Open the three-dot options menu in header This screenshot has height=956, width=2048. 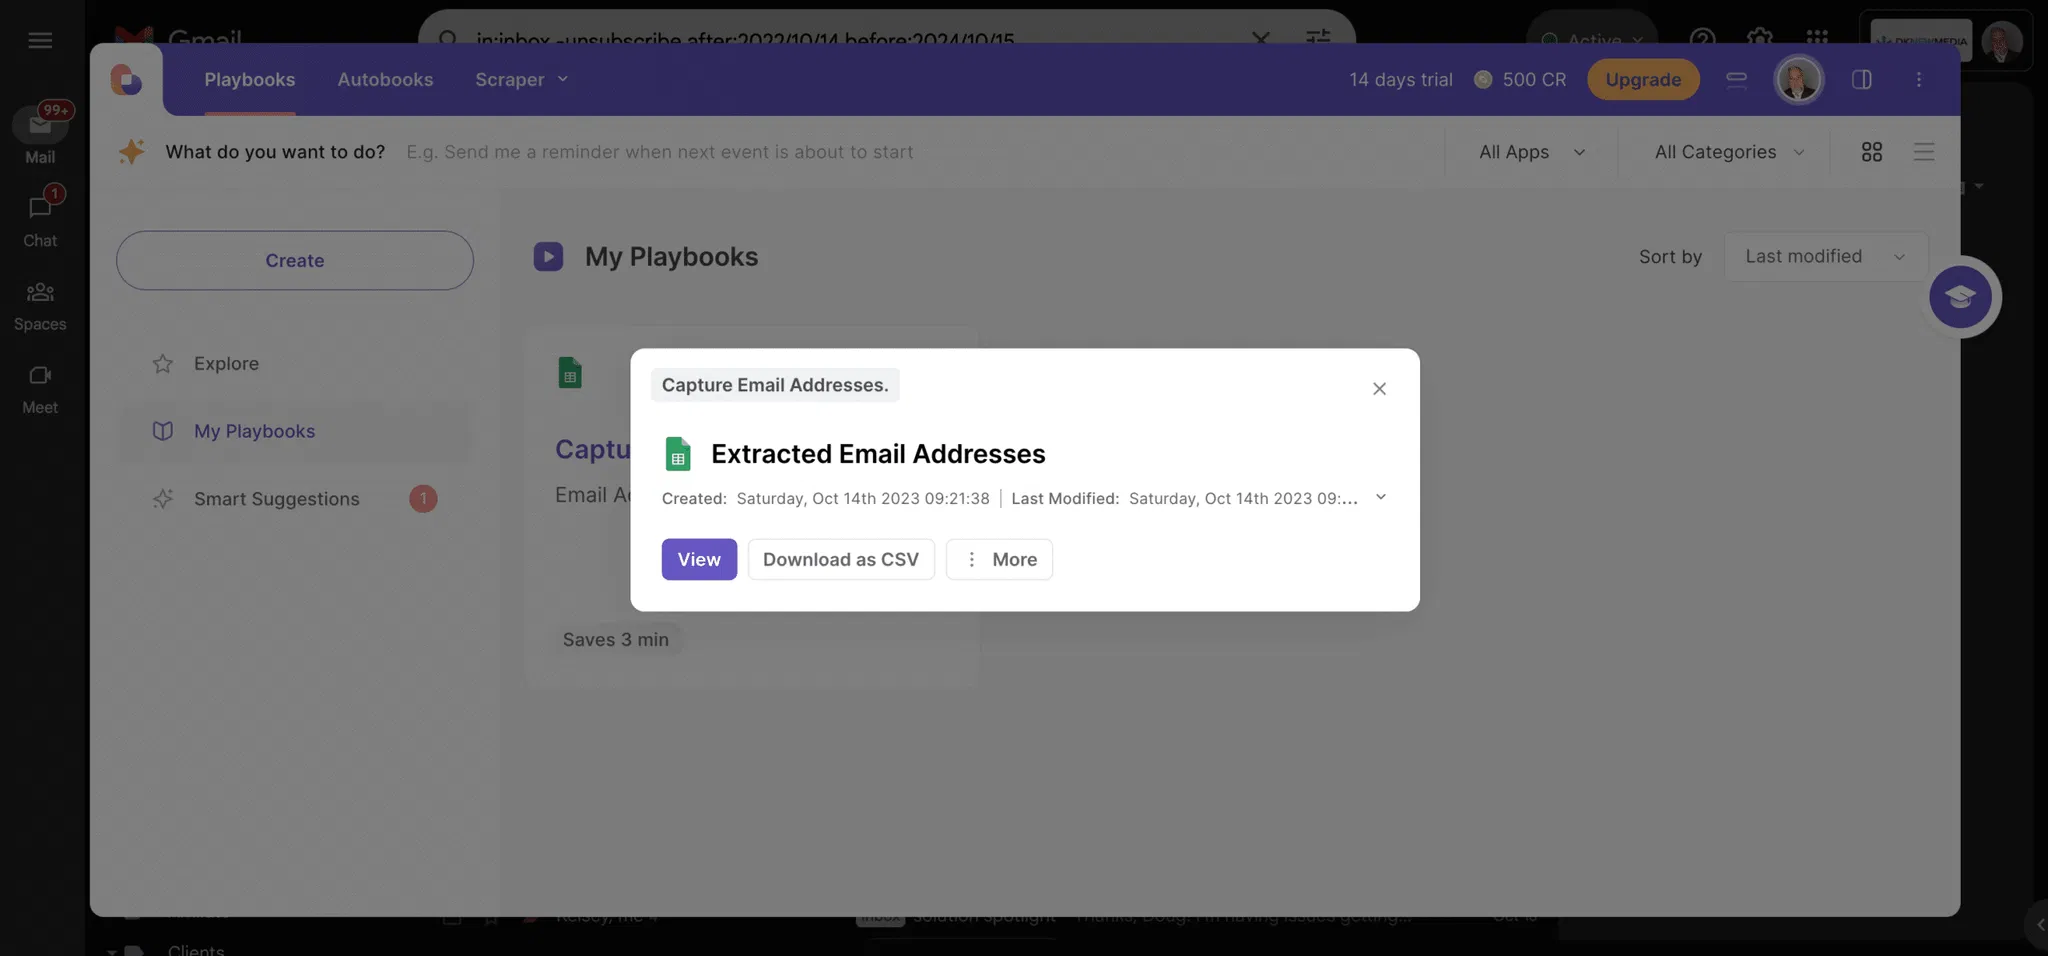[x=1918, y=80]
